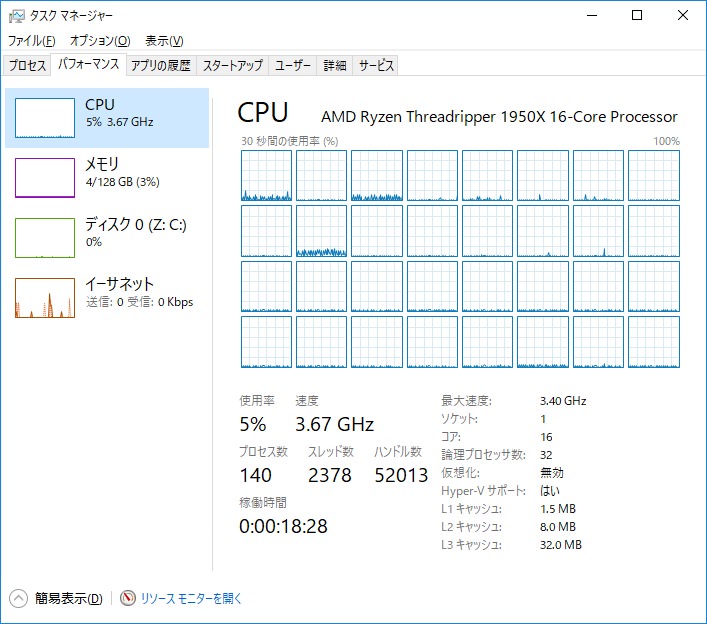Image resolution: width=707 pixels, height=624 pixels.
Task: Click the 3.40 GHz maximum speed value
Action: [563, 401]
